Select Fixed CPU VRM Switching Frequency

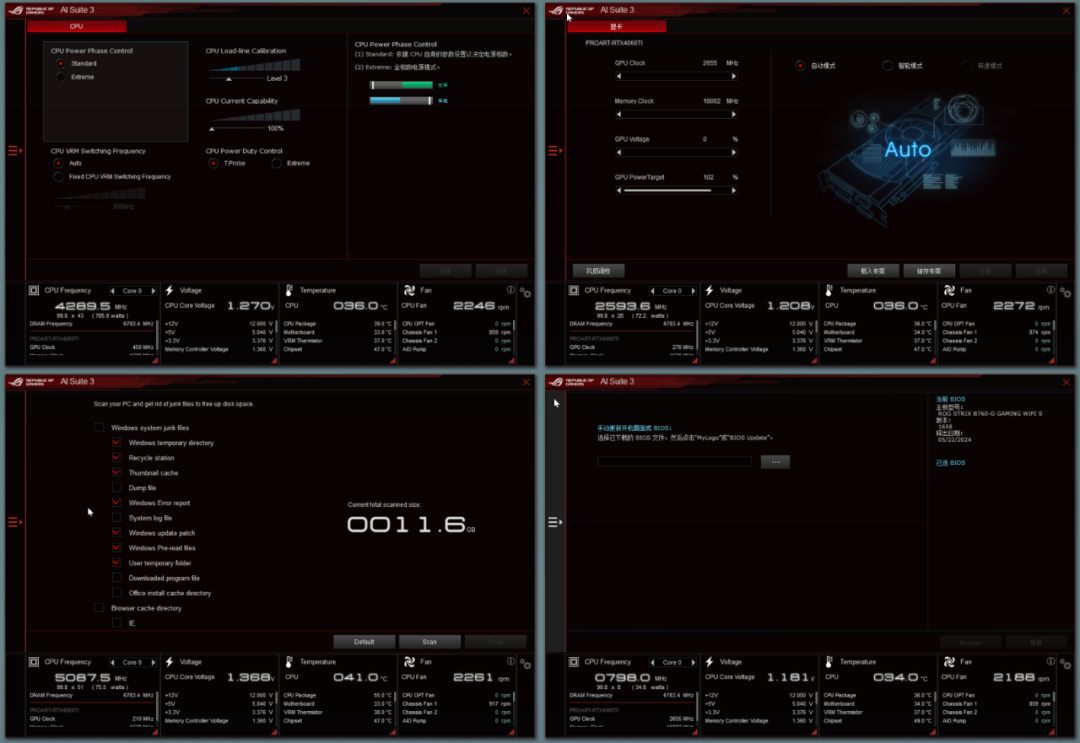pos(59,177)
